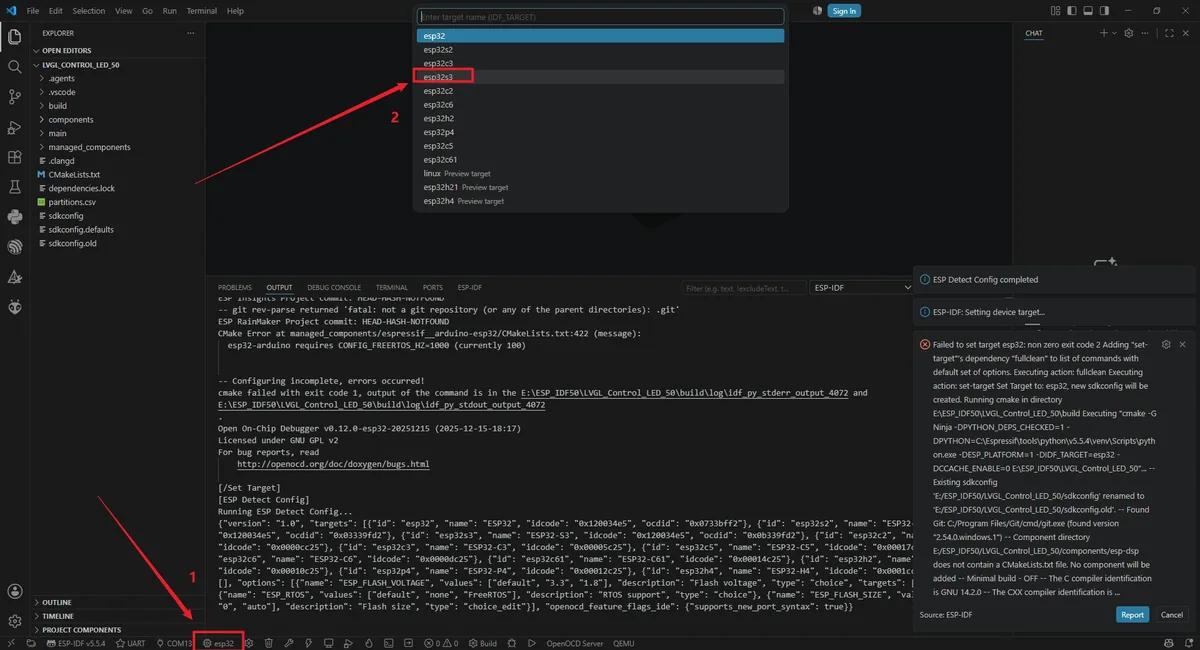Select the UART flash method in status bar

(x=129, y=643)
